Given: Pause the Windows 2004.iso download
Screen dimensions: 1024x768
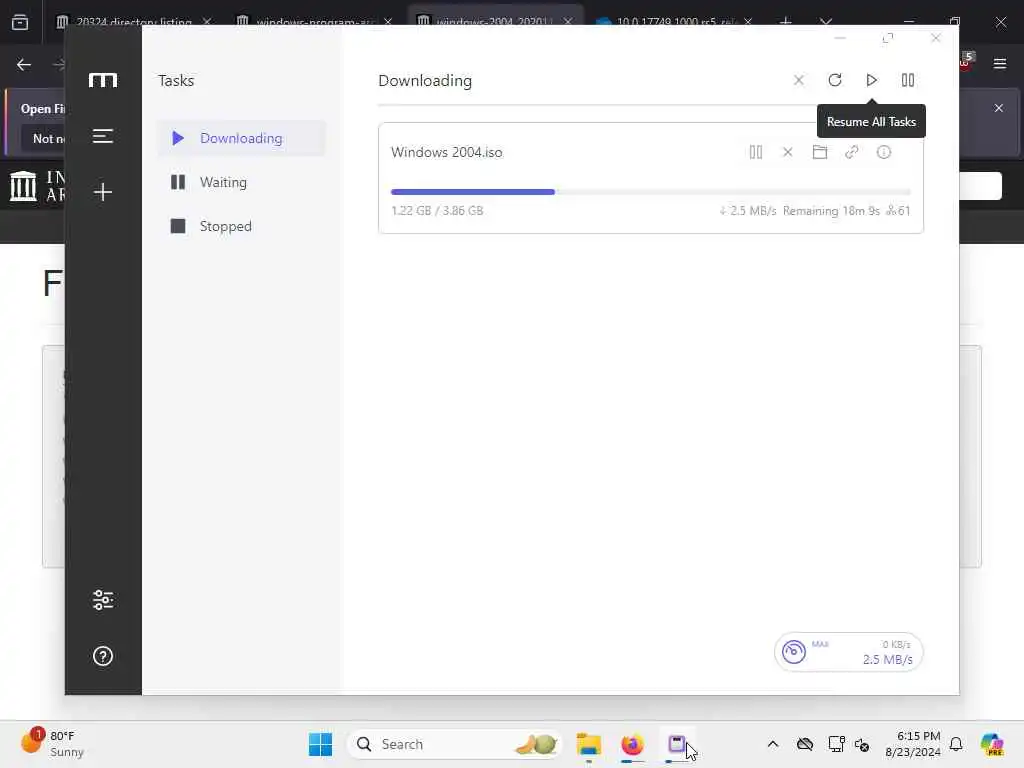Looking at the screenshot, I should (x=756, y=152).
